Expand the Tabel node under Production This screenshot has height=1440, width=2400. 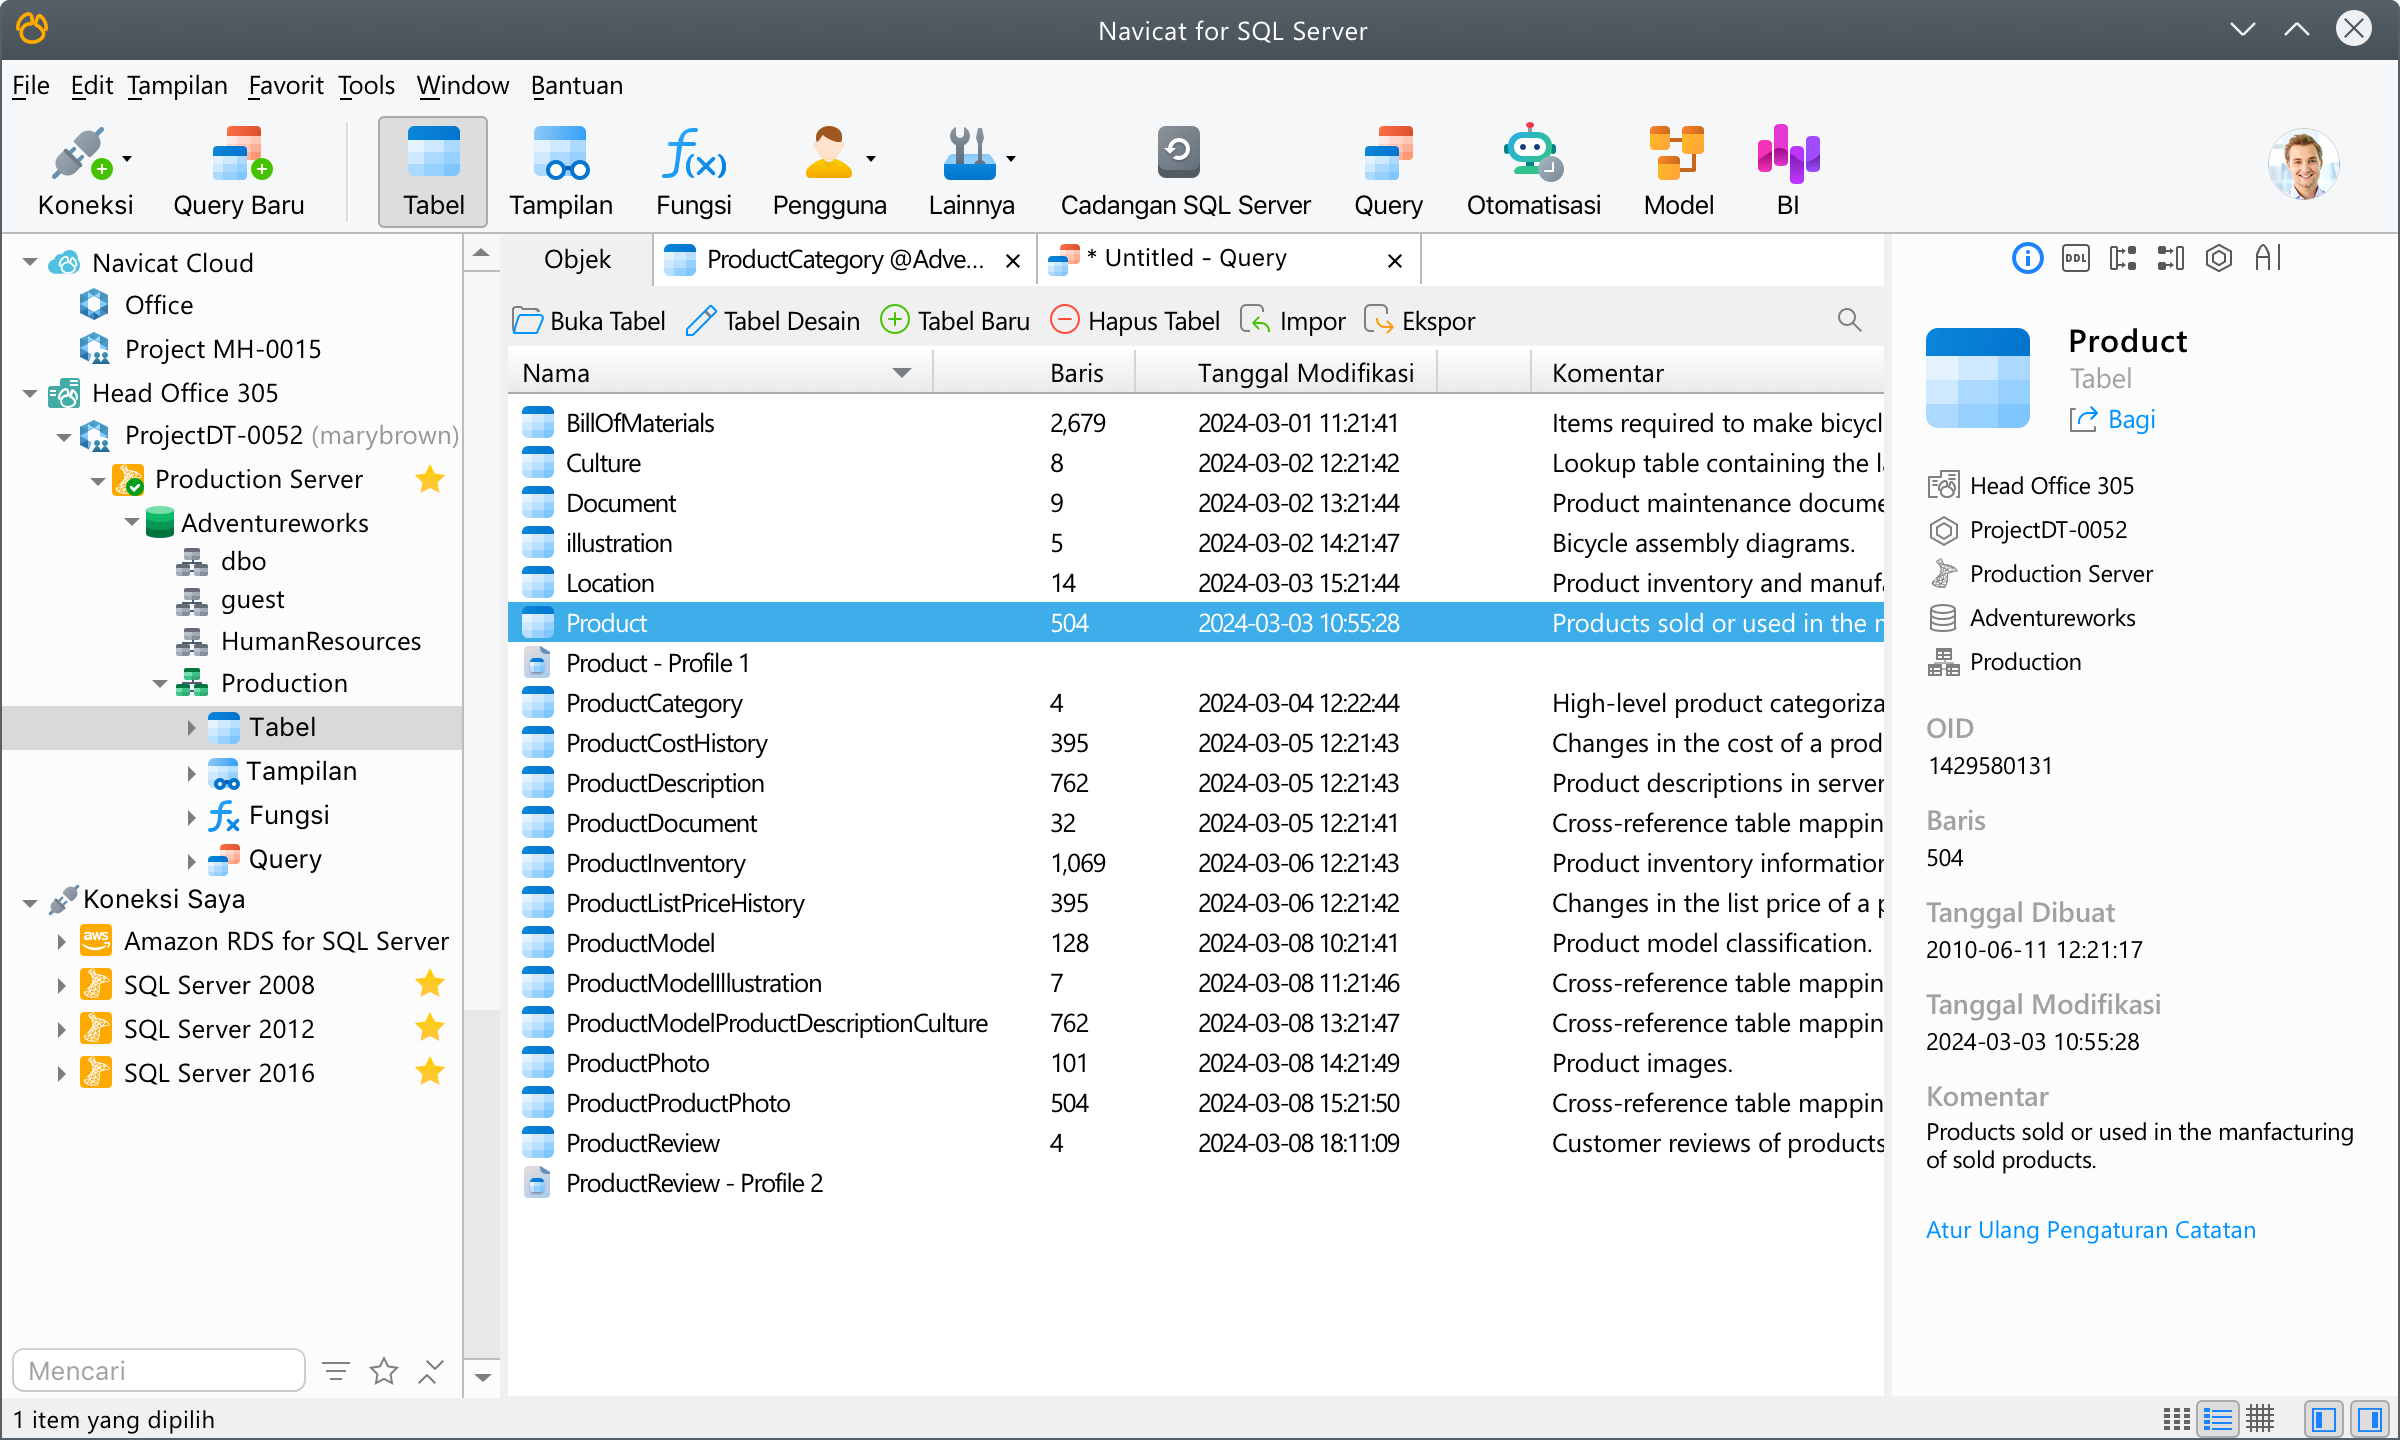pyautogui.click(x=191, y=728)
